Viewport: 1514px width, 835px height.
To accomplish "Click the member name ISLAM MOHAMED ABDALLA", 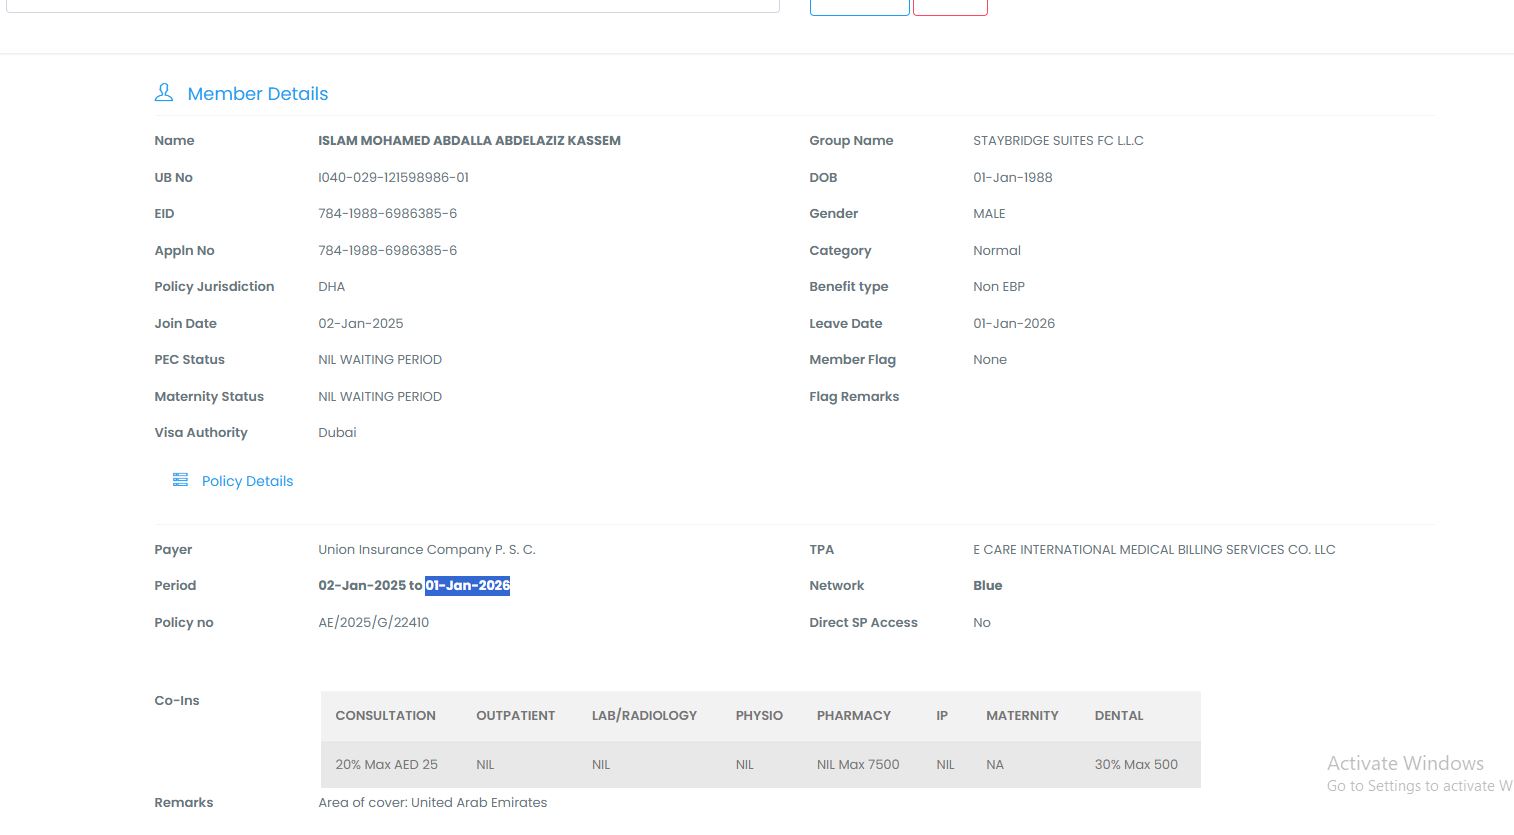I will tap(469, 141).
